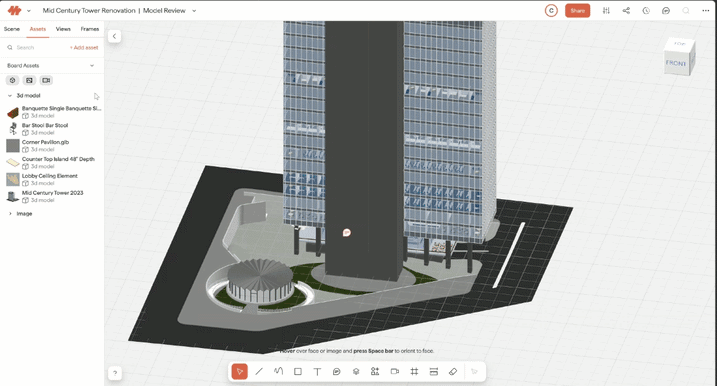The width and height of the screenshot is (717, 386).
Task: Click the greyed-out cursor tool at toolbar end
Action: click(474, 371)
